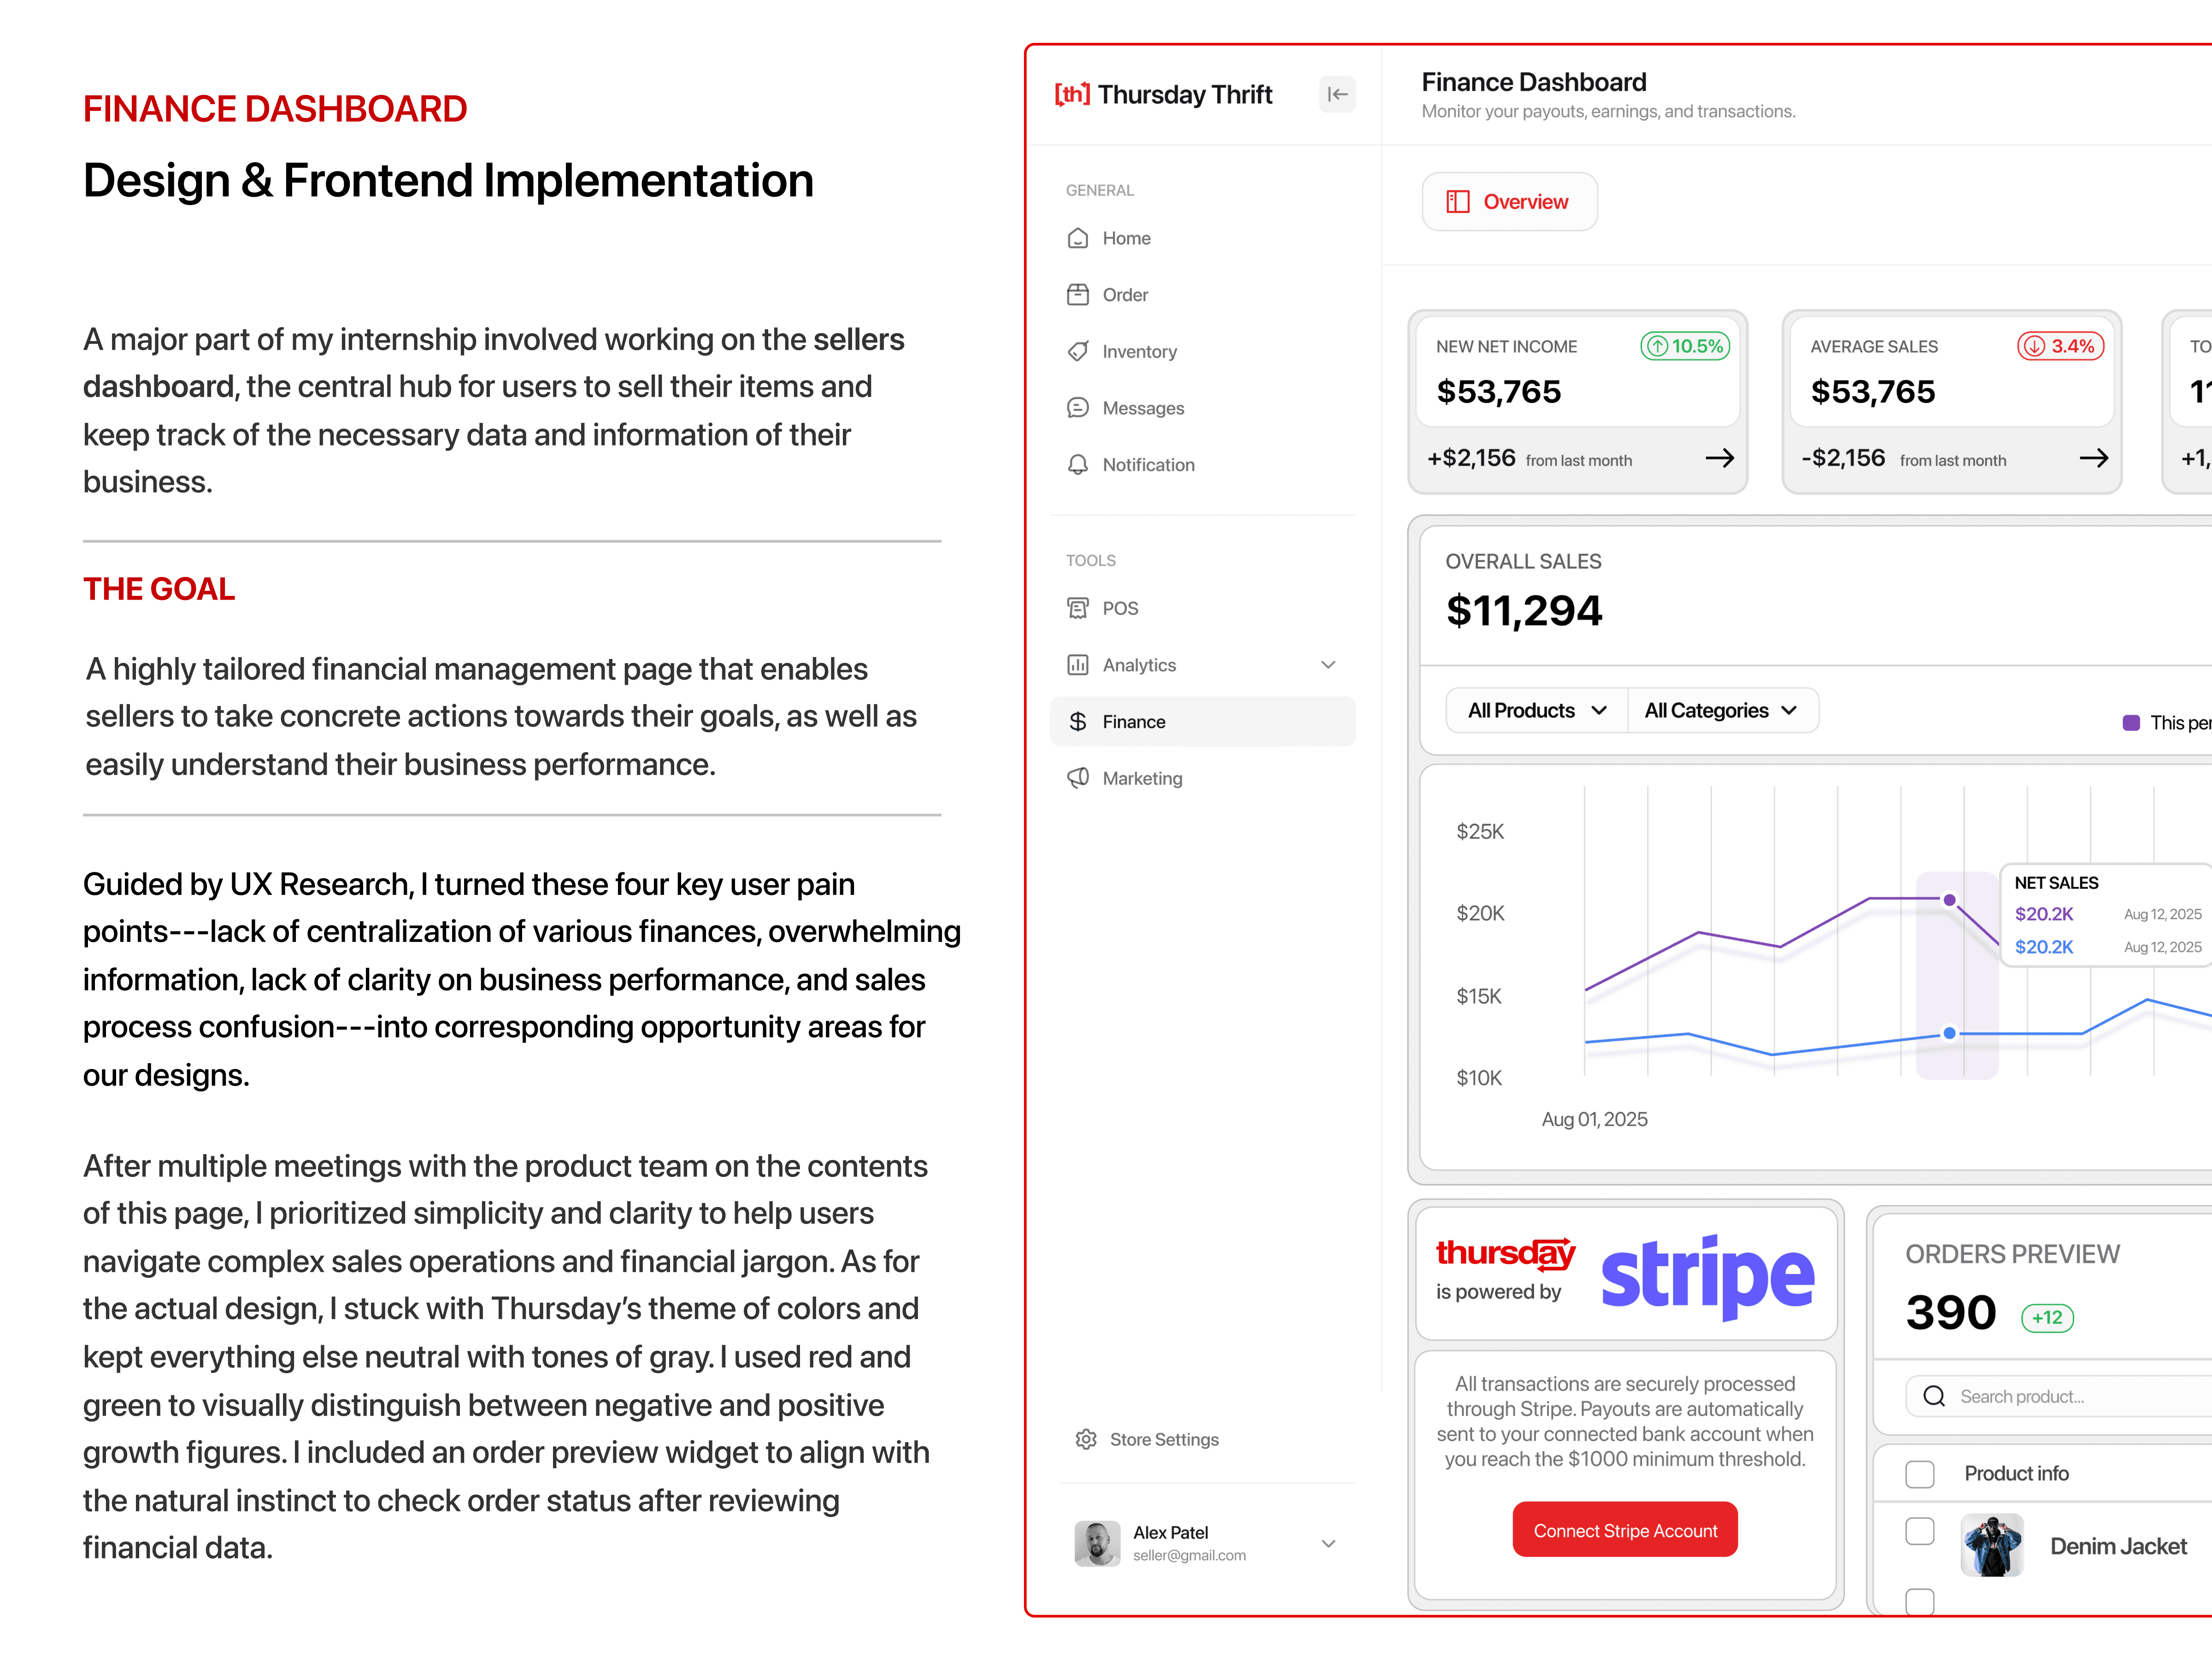Click the Notification bell icon
This screenshot has width=2212, height=1659.
(1078, 464)
